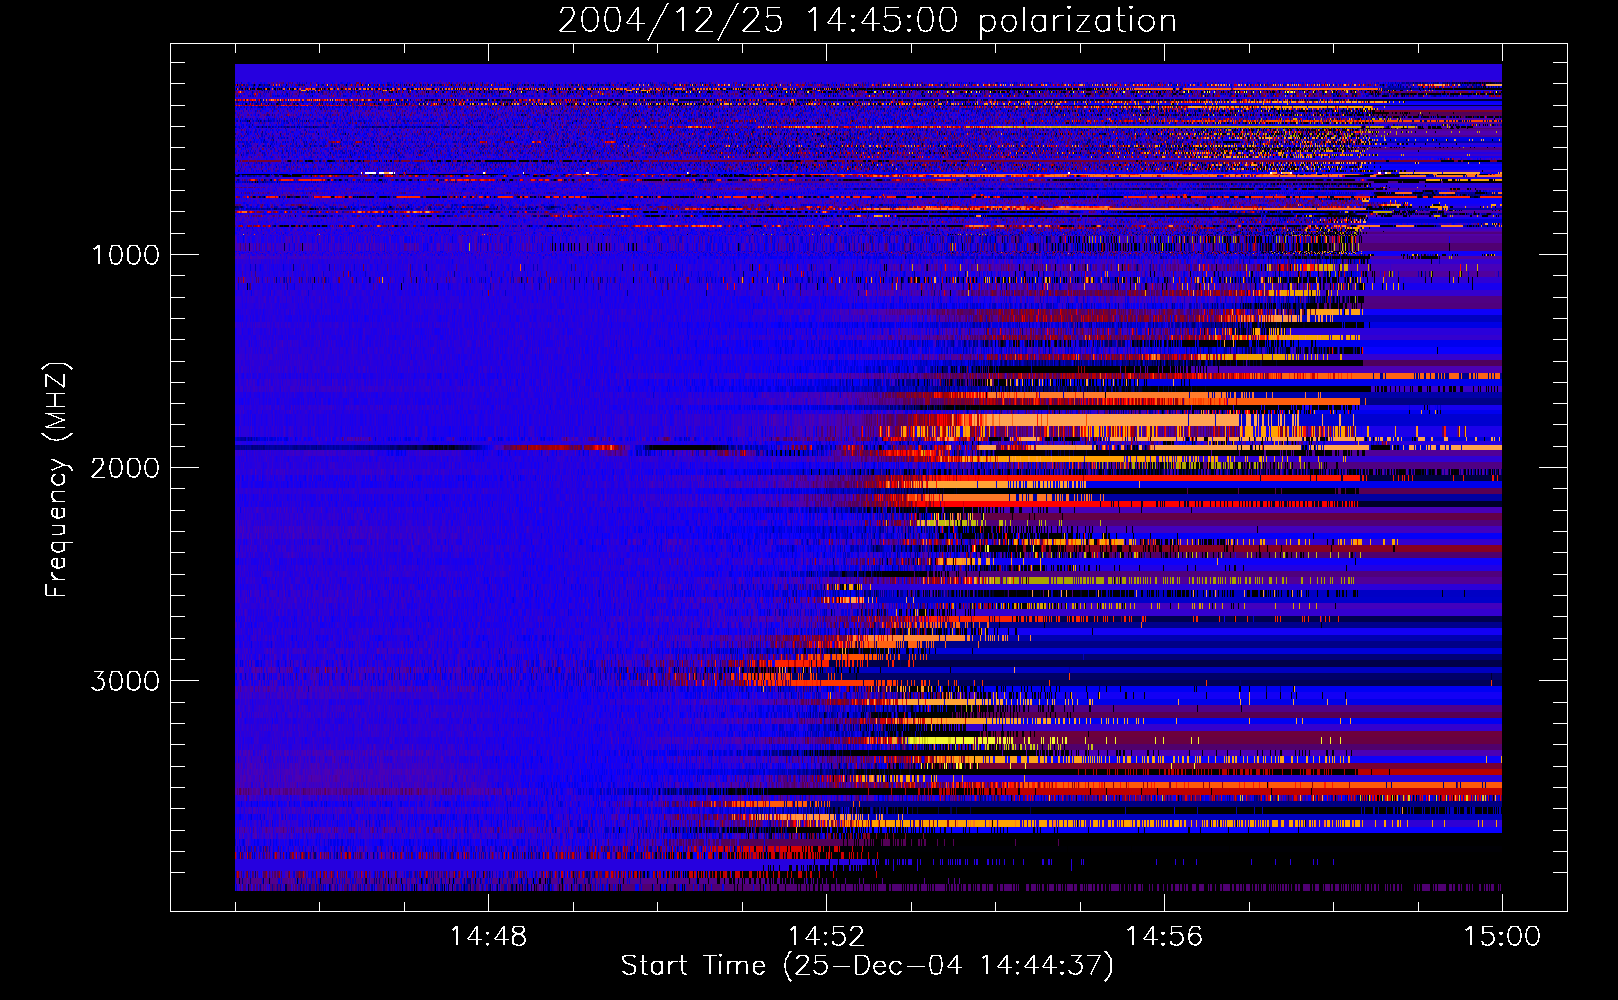Click the 1000 frequency tick label
This screenshot has width=1618, height=1000.
pyautogui.click(x=125, y=255)
